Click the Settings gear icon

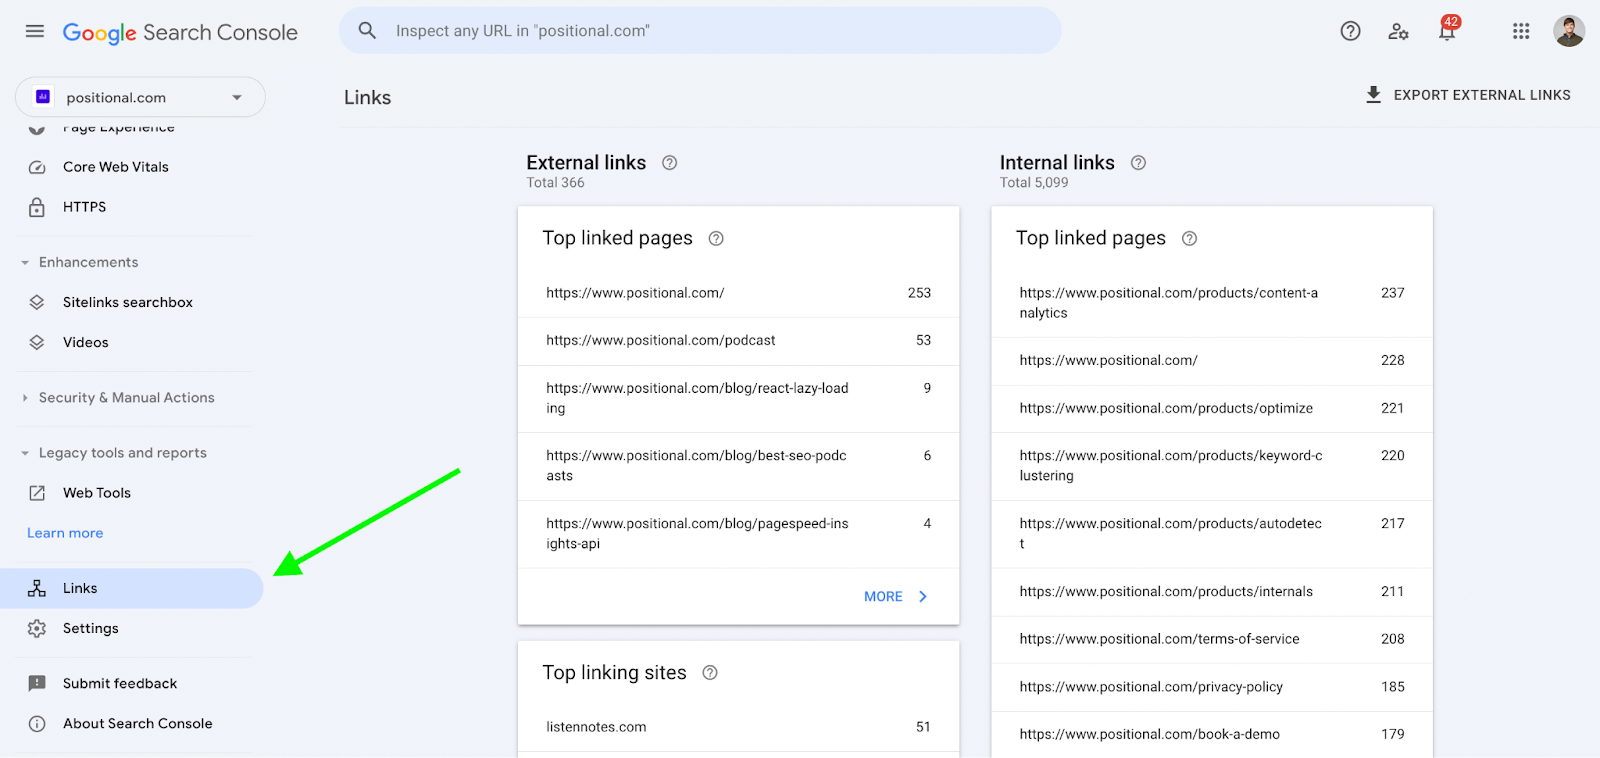pos(37,628)
